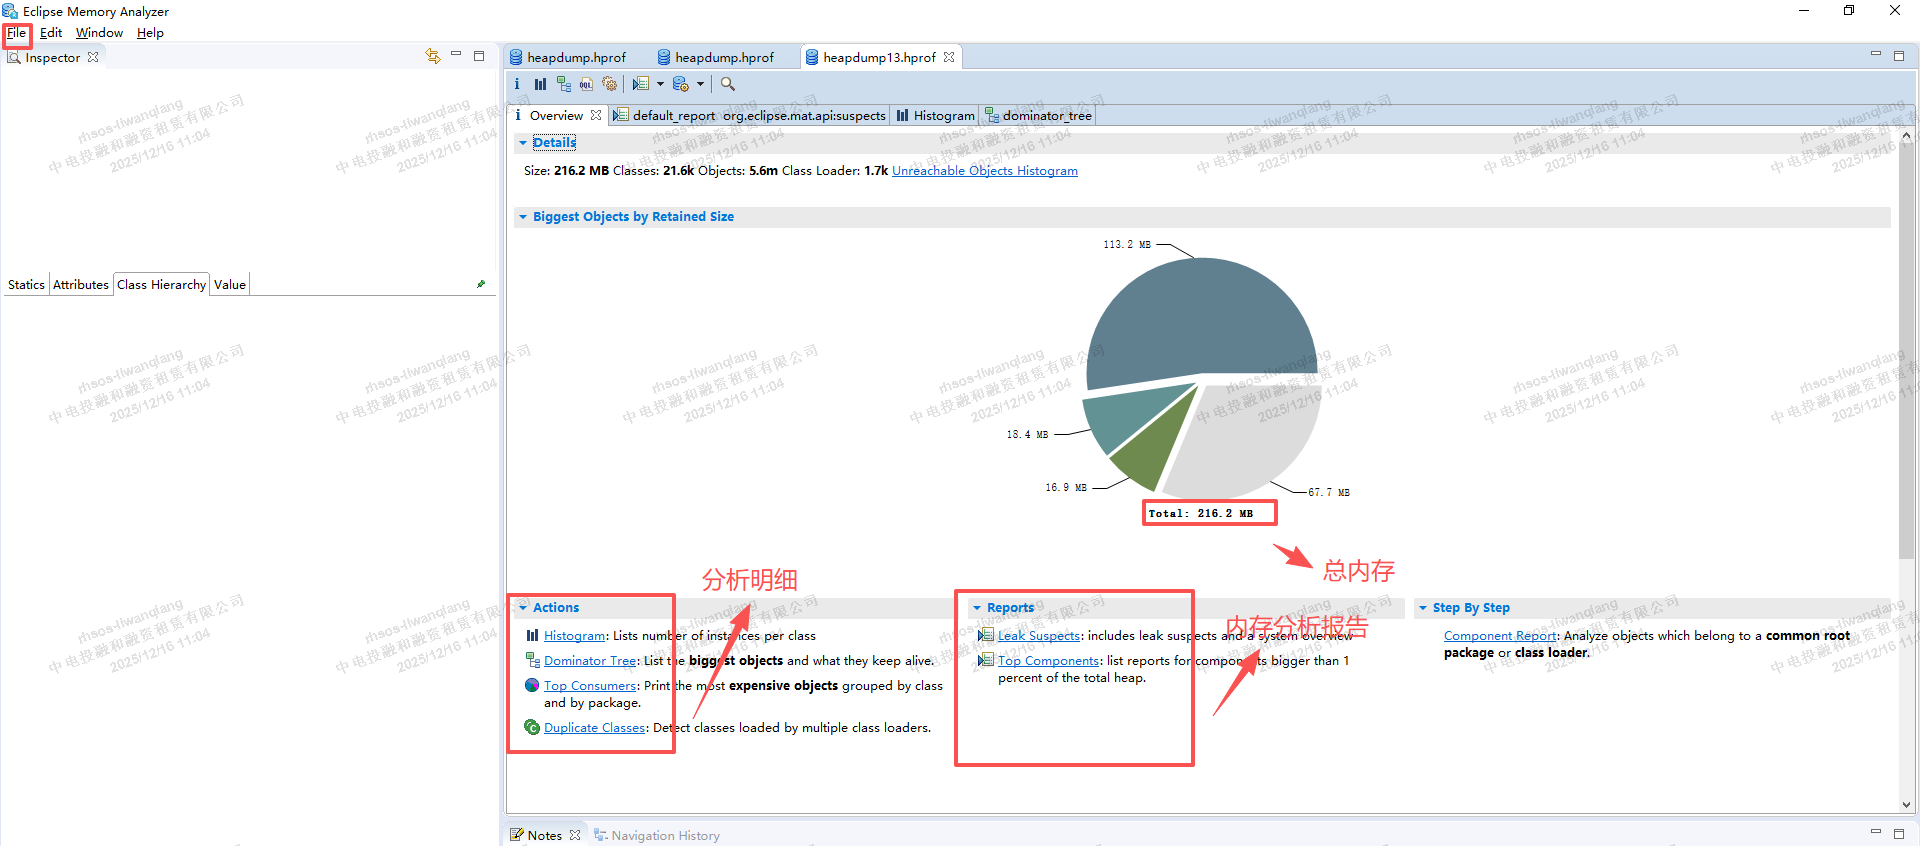Select the Value tab in Inspector
This screenshot has height=846, width=1920.
pos(230,284)
